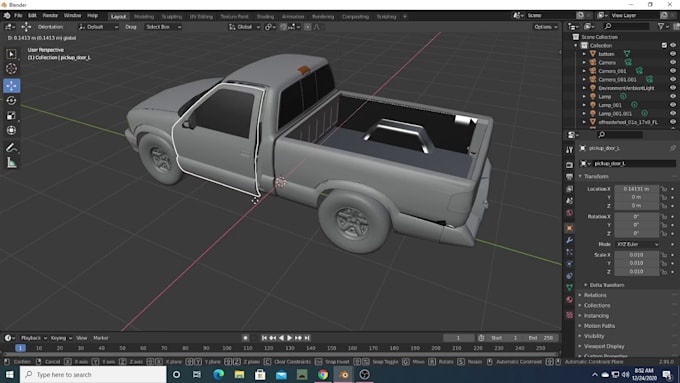Viewport: 680px width, 383px height.
Task: Open the Object Constraints properties tab
Action: click(x=569, y=275)
